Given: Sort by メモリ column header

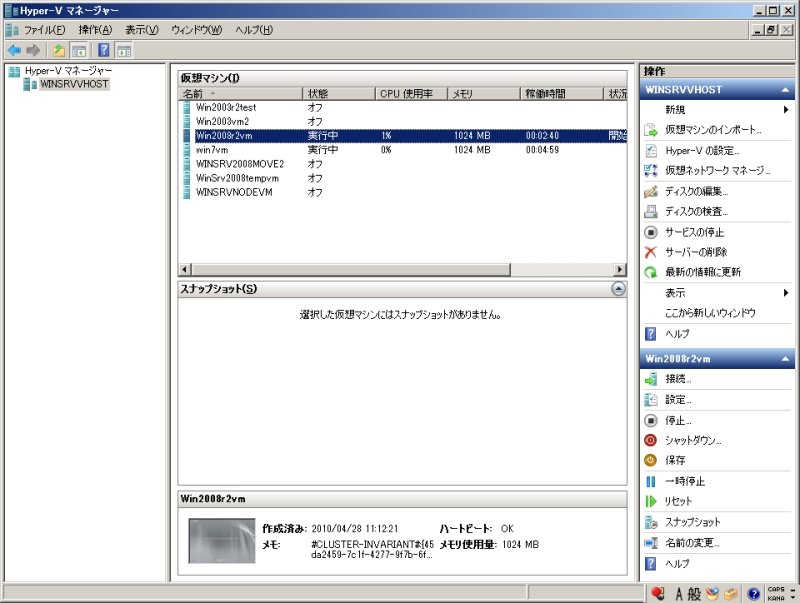Looking at the screenshot, I should click(x=484, y=94).
